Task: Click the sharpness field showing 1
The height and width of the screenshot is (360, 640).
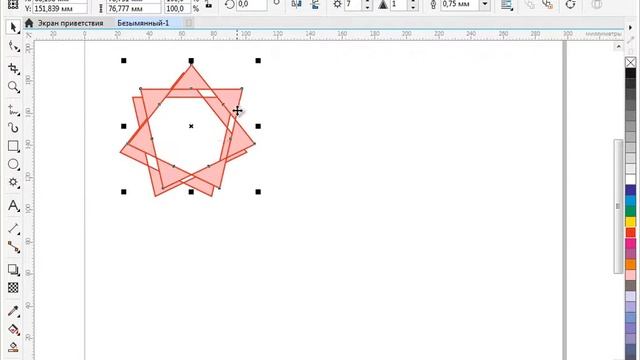Action: (399, 4)
